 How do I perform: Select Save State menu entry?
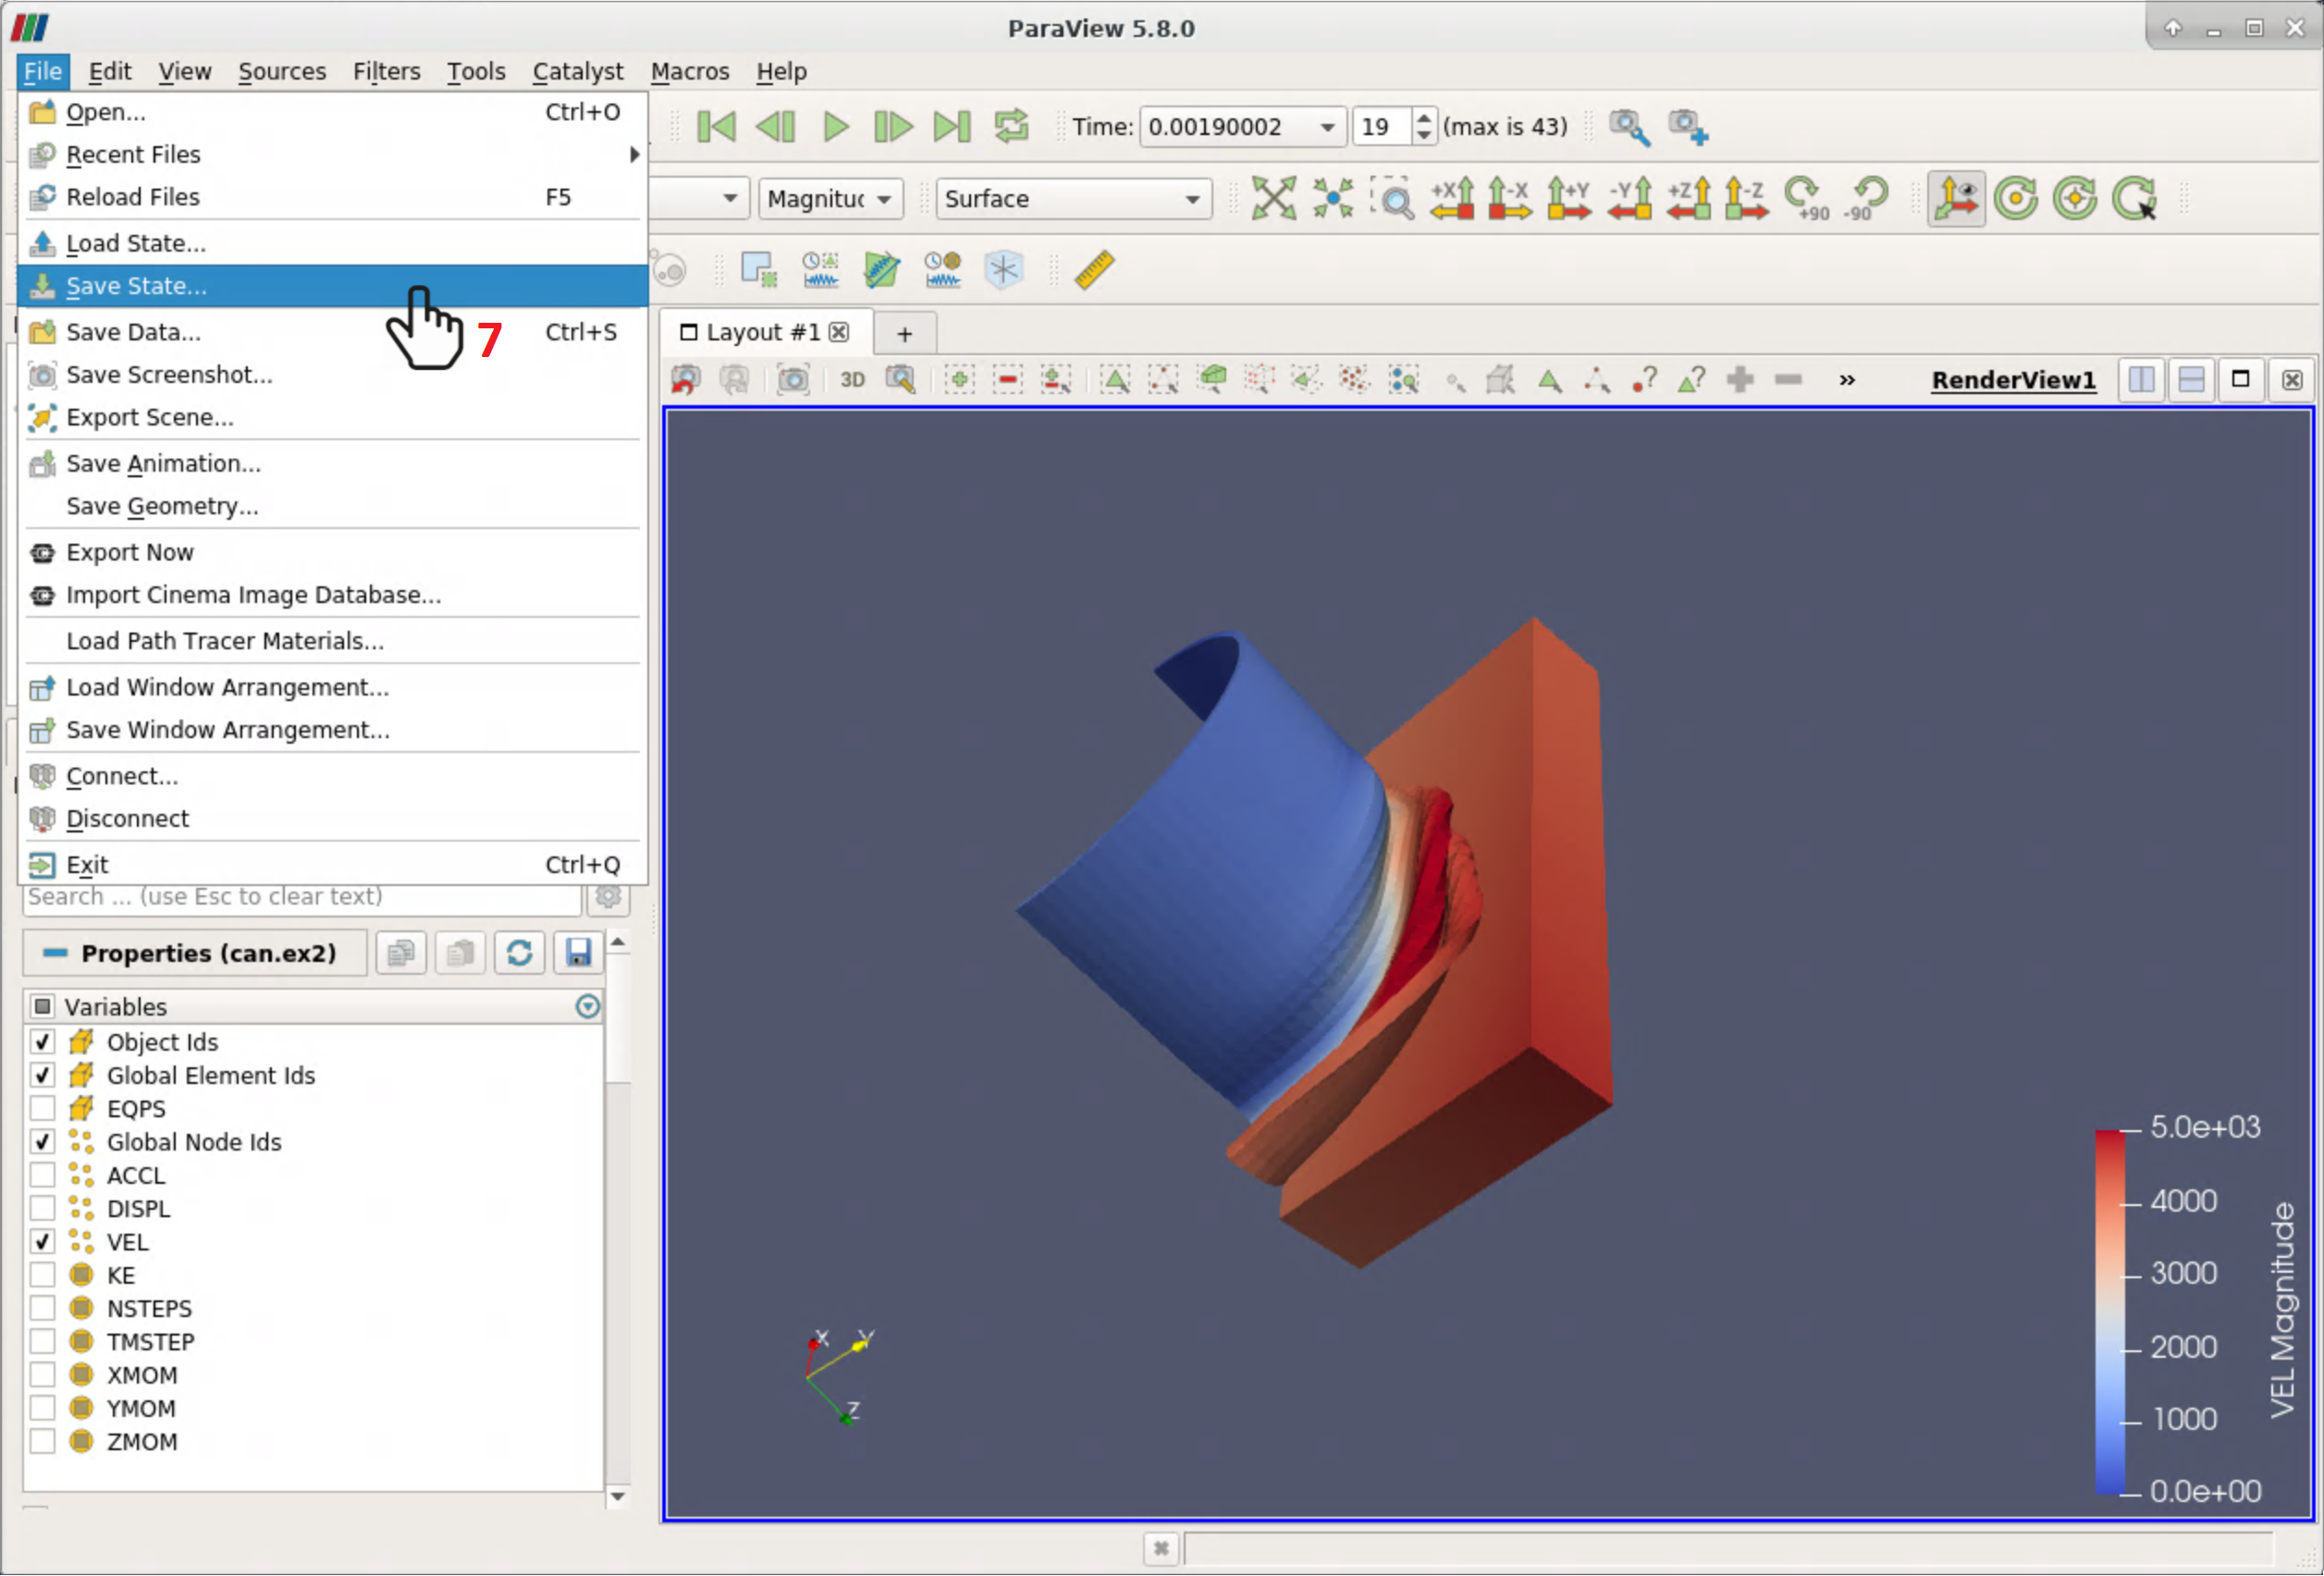pos(332,286)
